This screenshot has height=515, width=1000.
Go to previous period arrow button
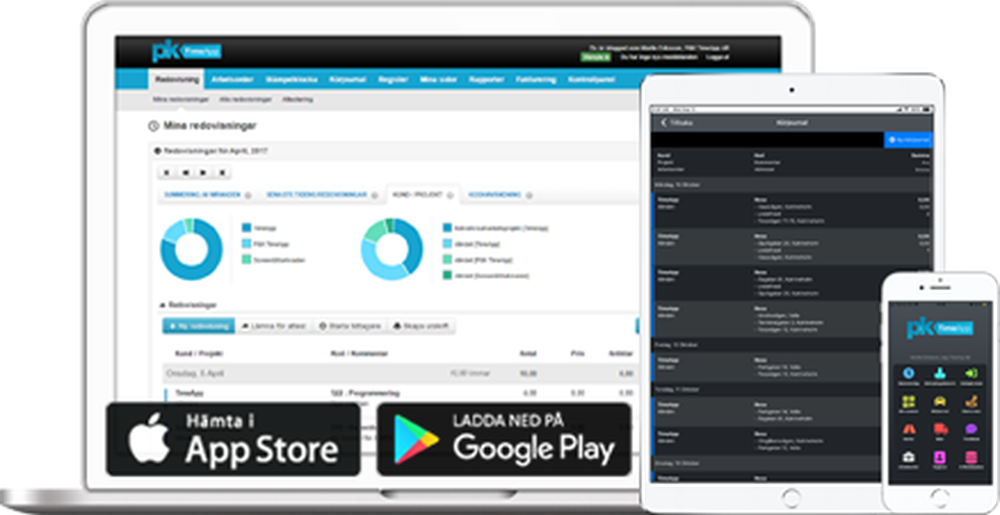[x=186, y=172]
